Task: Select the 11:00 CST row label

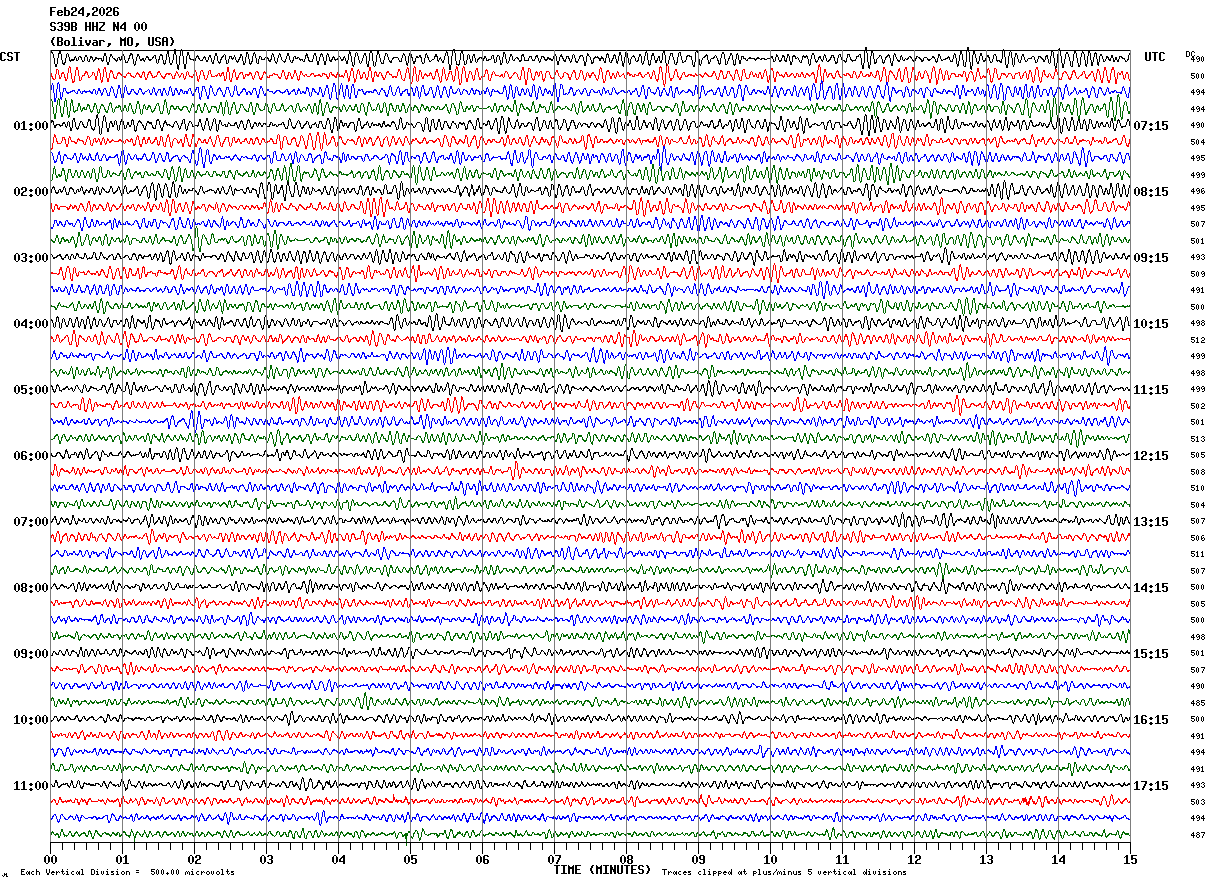Action: (30, 786)
